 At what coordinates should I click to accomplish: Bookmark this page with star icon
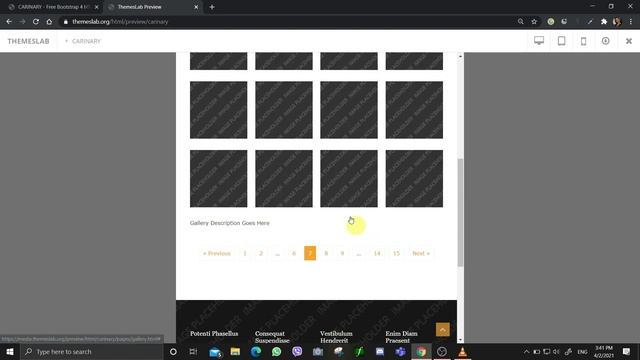point(534,22)
